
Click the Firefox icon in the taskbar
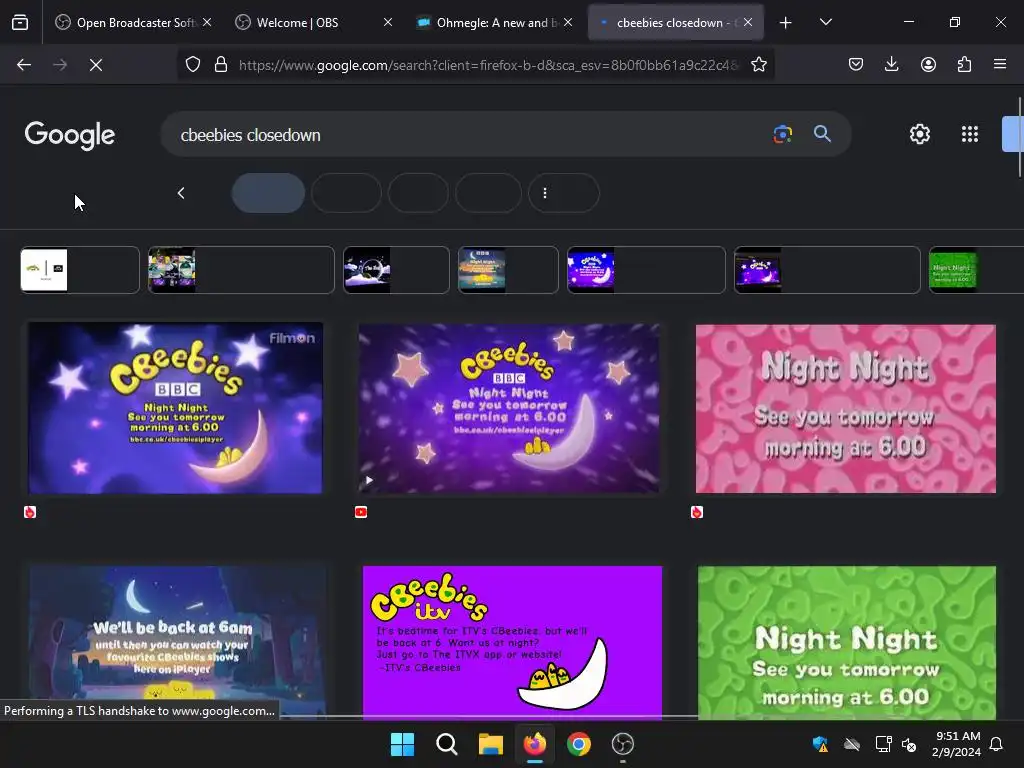pos(535,744)
